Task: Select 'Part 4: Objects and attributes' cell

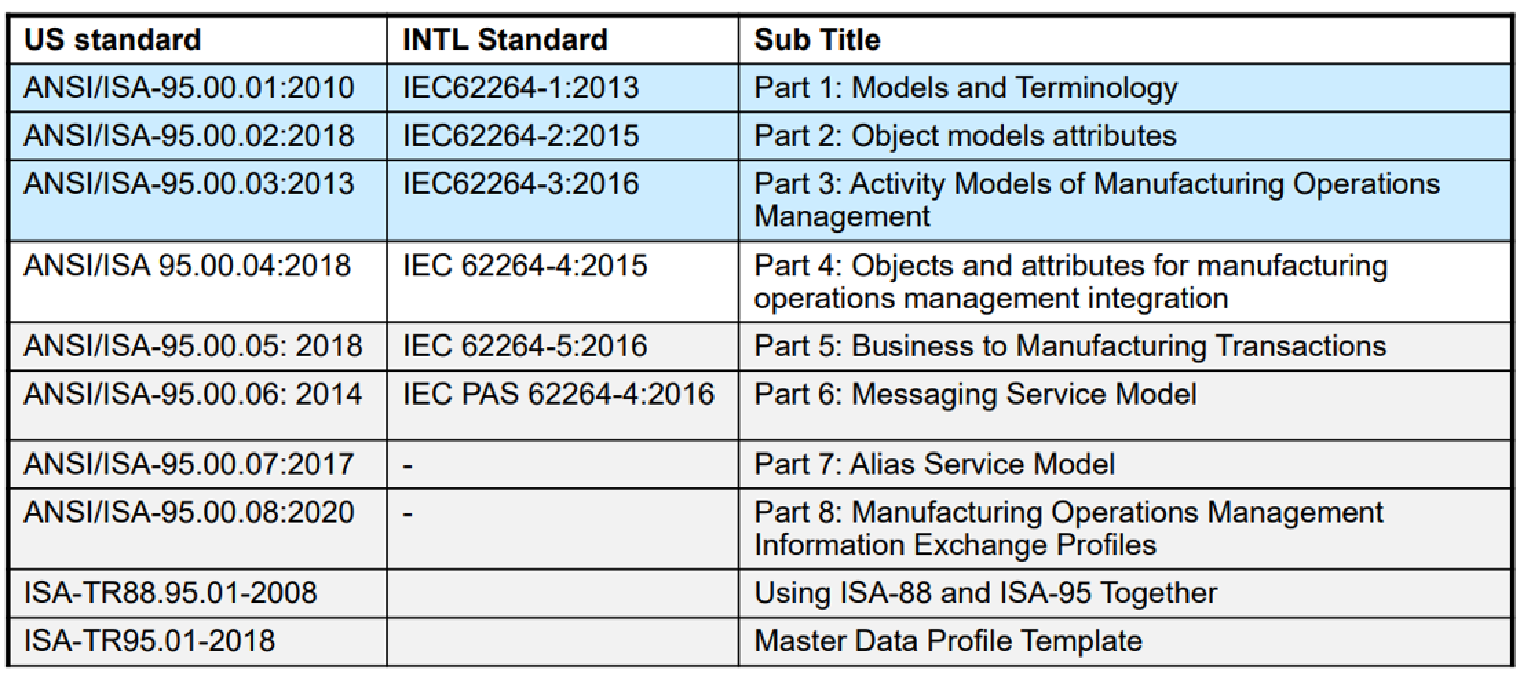Action: tap(1124, 282)
